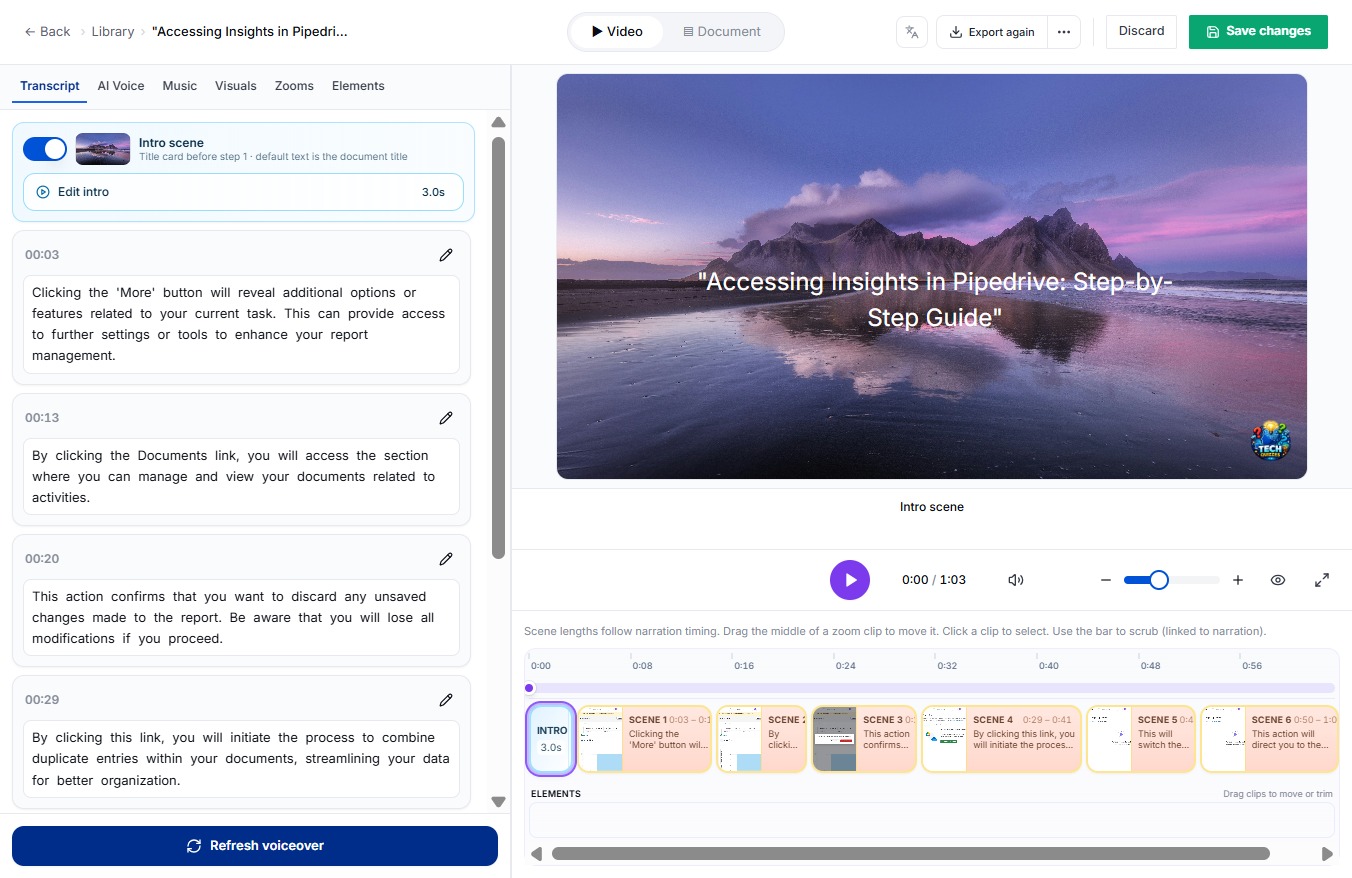The width and height of the screenshot is (1352, 878).
Task: Click the purple timeline scrub bar
Action: pos(931,688)
